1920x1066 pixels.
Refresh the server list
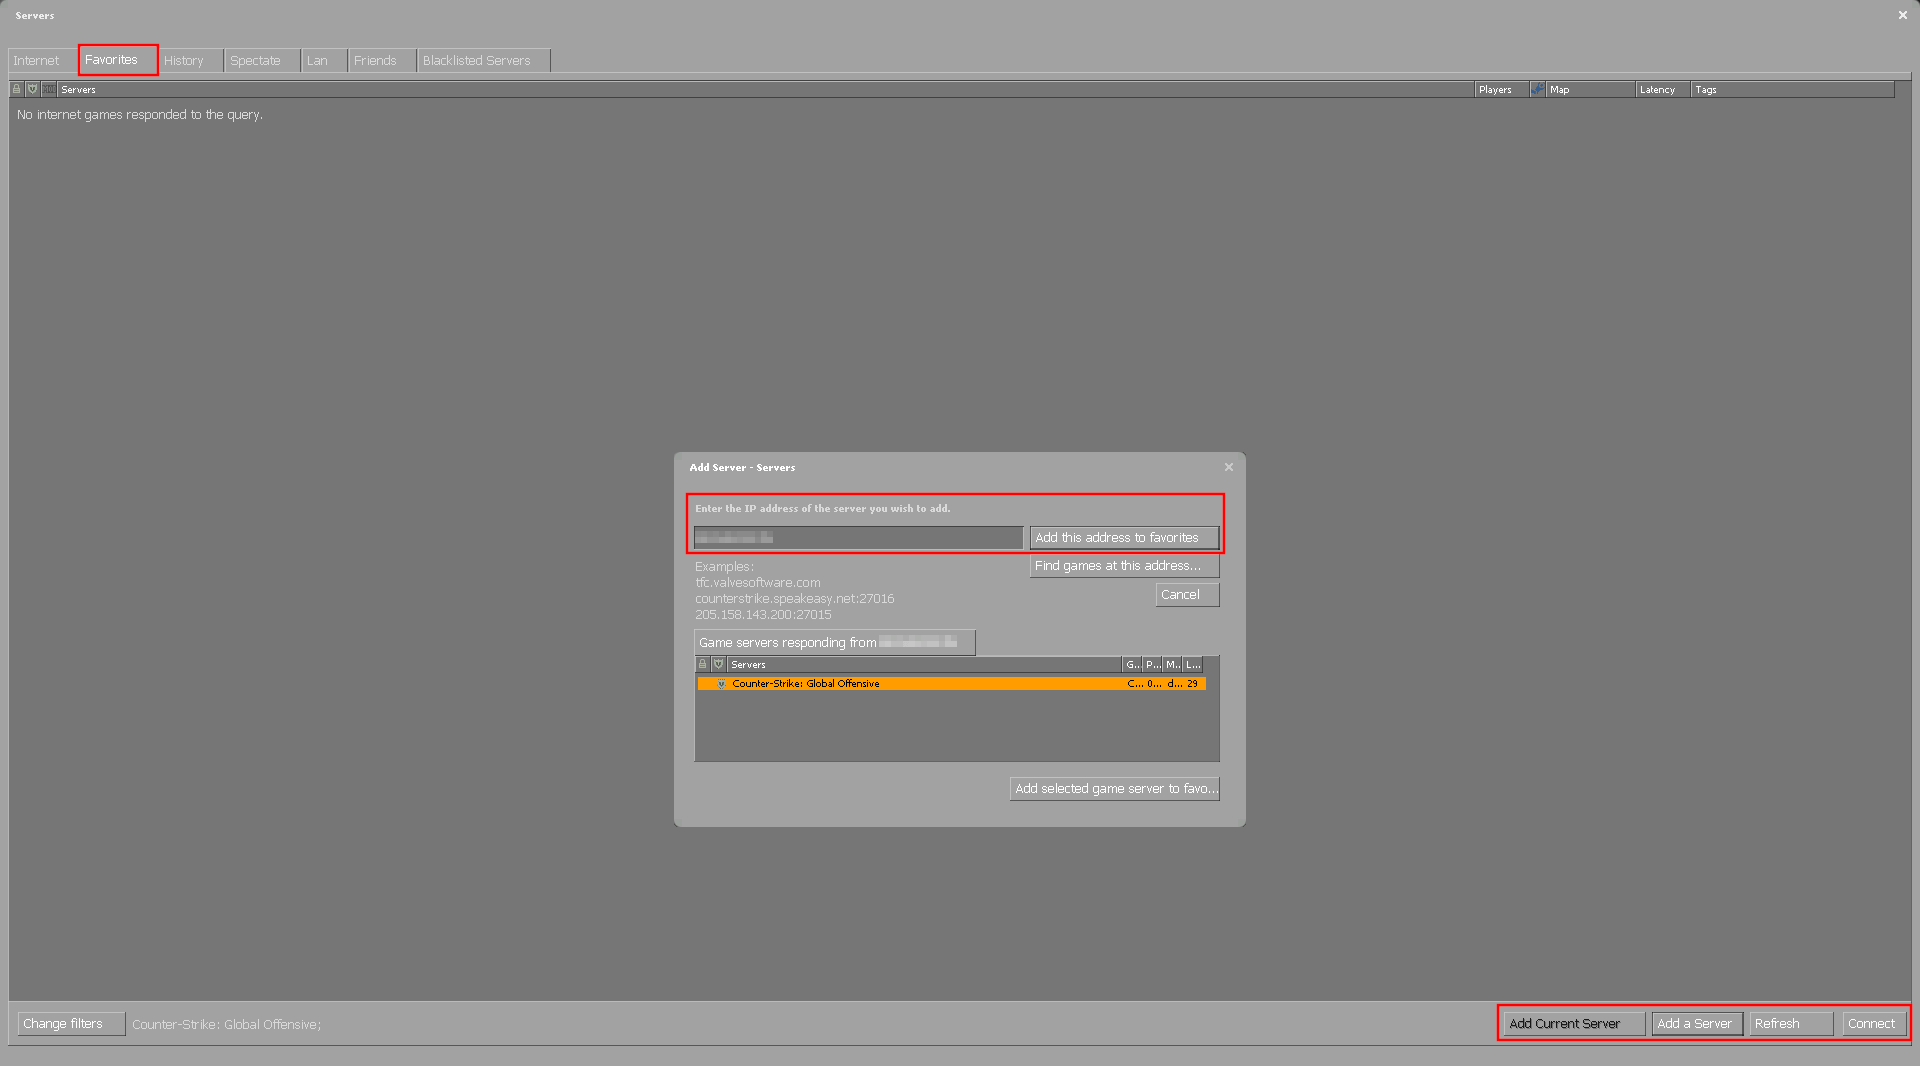[1791, 1024]
